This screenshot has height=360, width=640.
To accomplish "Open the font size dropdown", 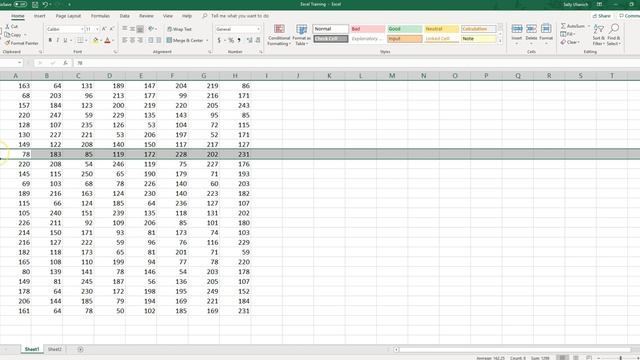I will 97,29.
